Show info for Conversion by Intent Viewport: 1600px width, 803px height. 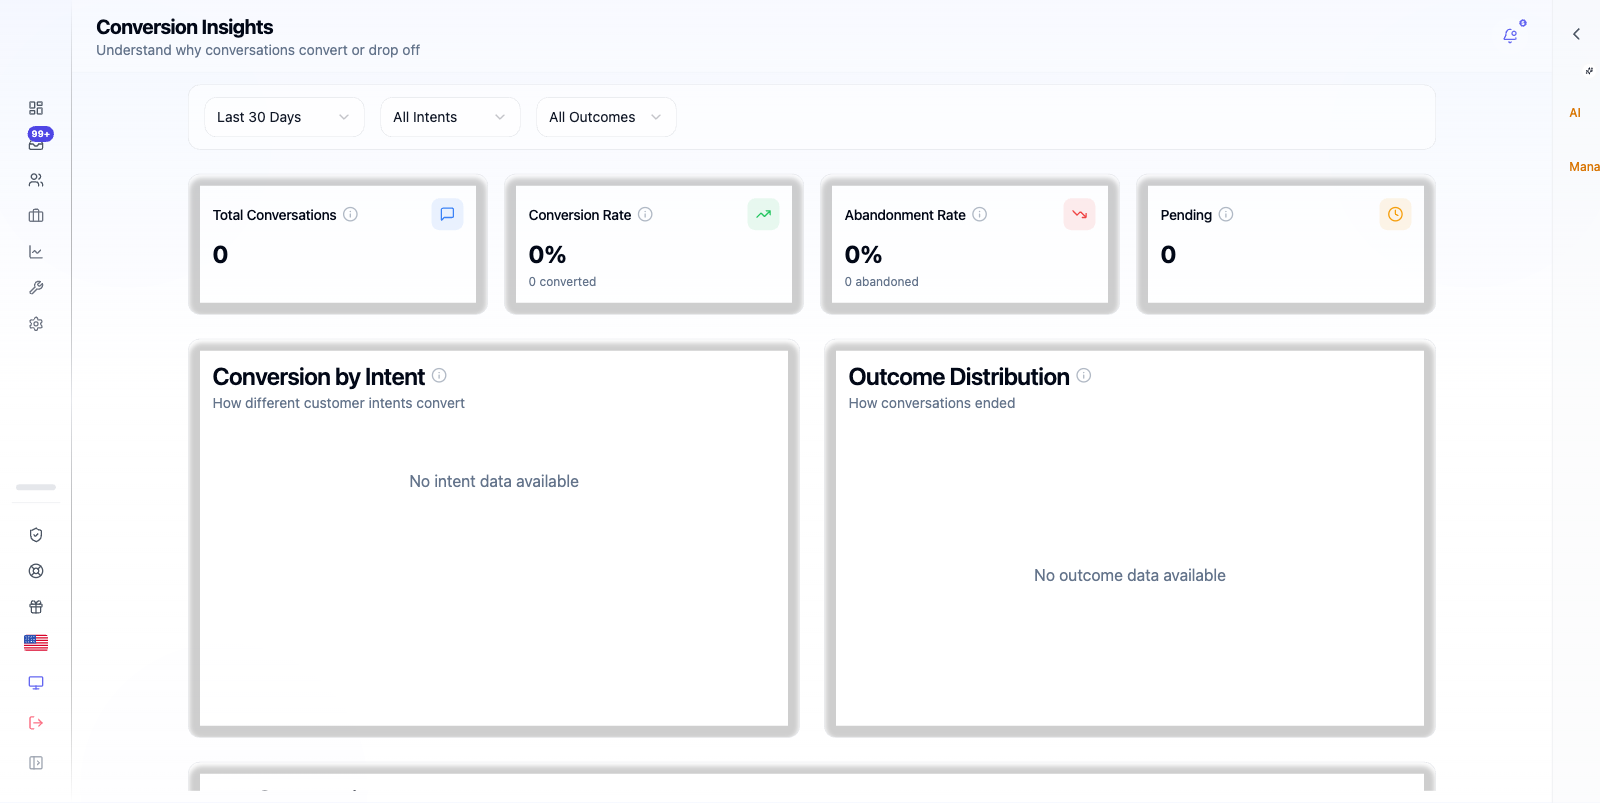point(439,375)
